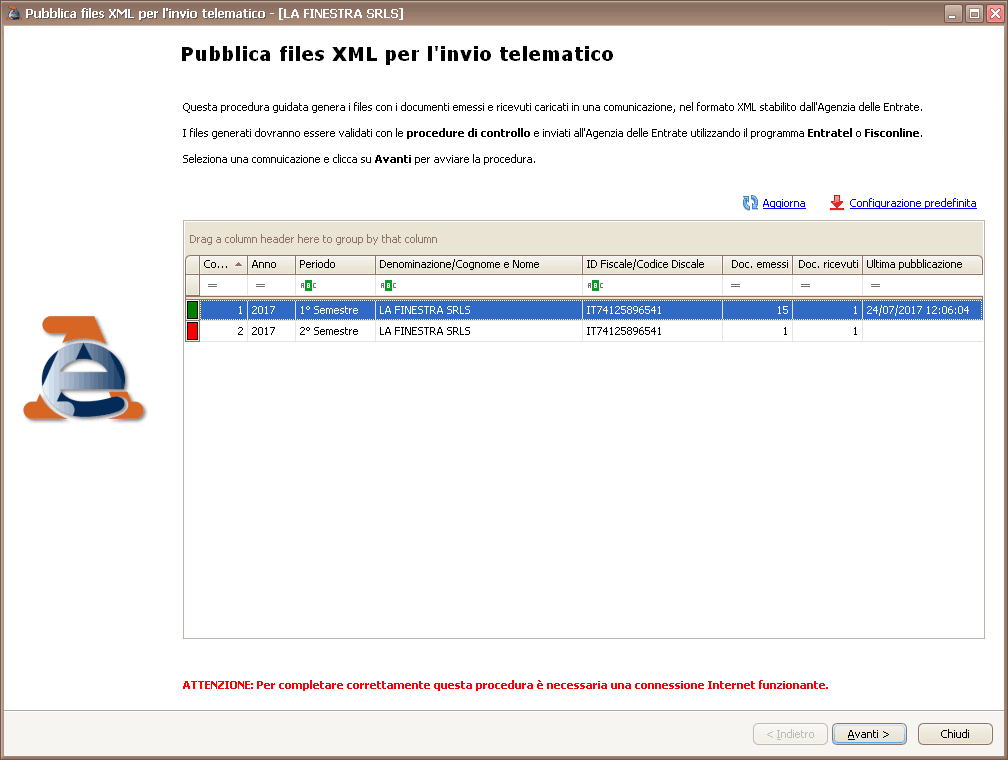Click the Aggiorna refresh arrows icon
Screen dimensions: 1008x760
(750, 203)
